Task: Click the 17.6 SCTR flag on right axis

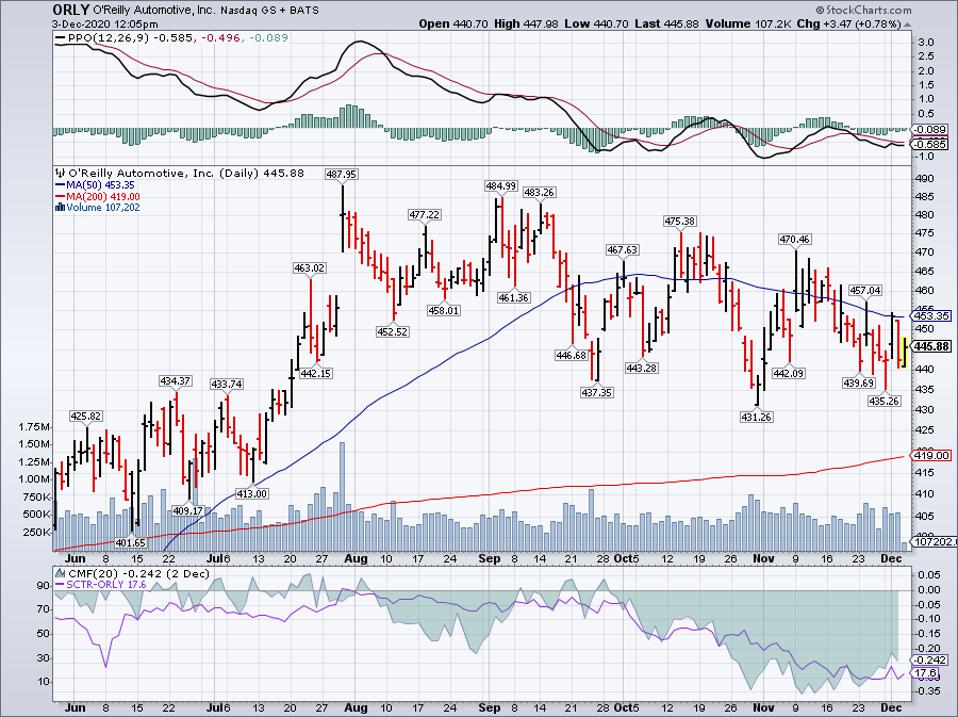Action: [924, 672]
